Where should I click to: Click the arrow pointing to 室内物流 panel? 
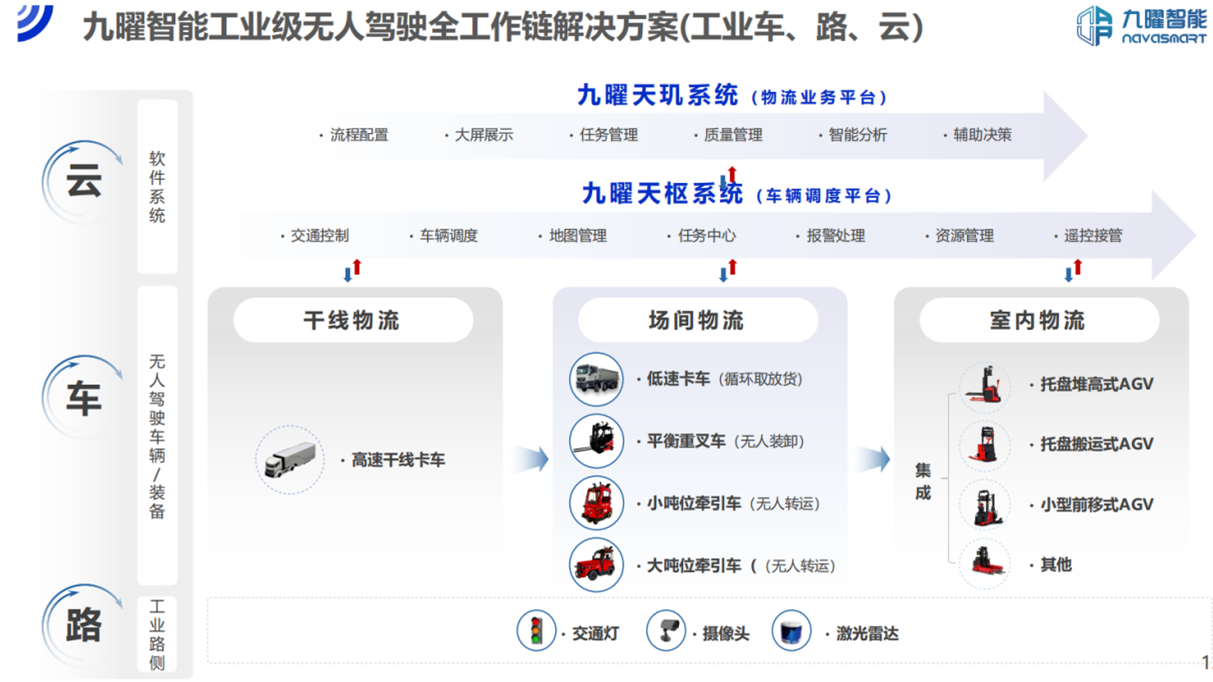coord(872,460)
